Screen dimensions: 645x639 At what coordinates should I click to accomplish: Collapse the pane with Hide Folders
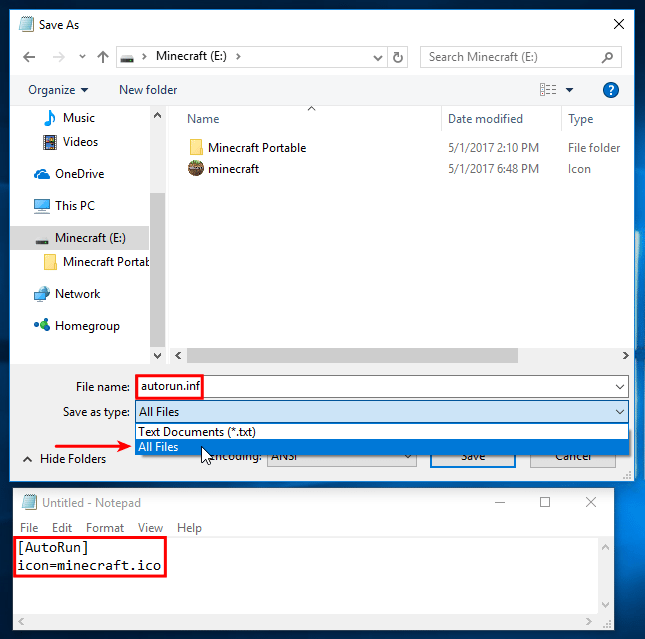(65, 459)
